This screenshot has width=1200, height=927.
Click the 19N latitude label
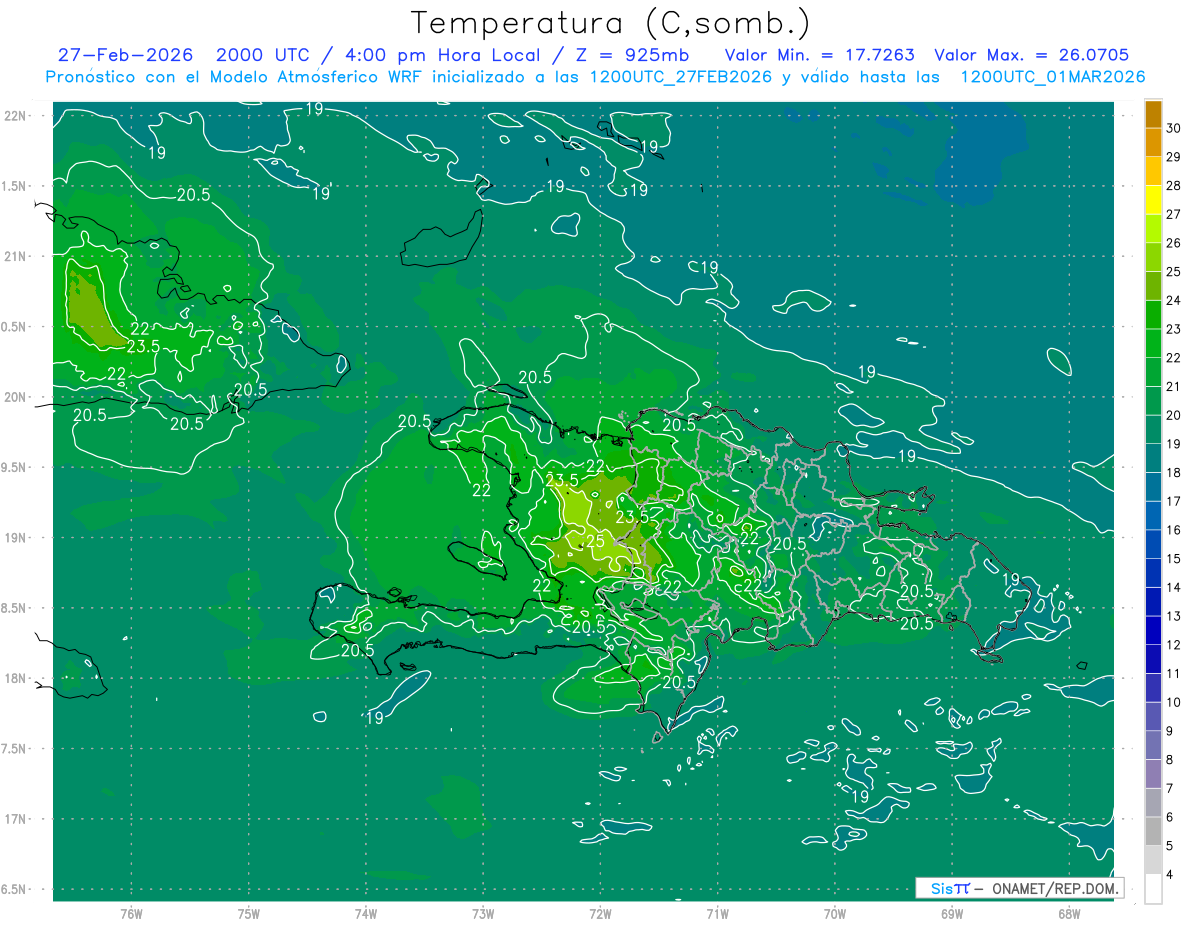click(16, 537)
